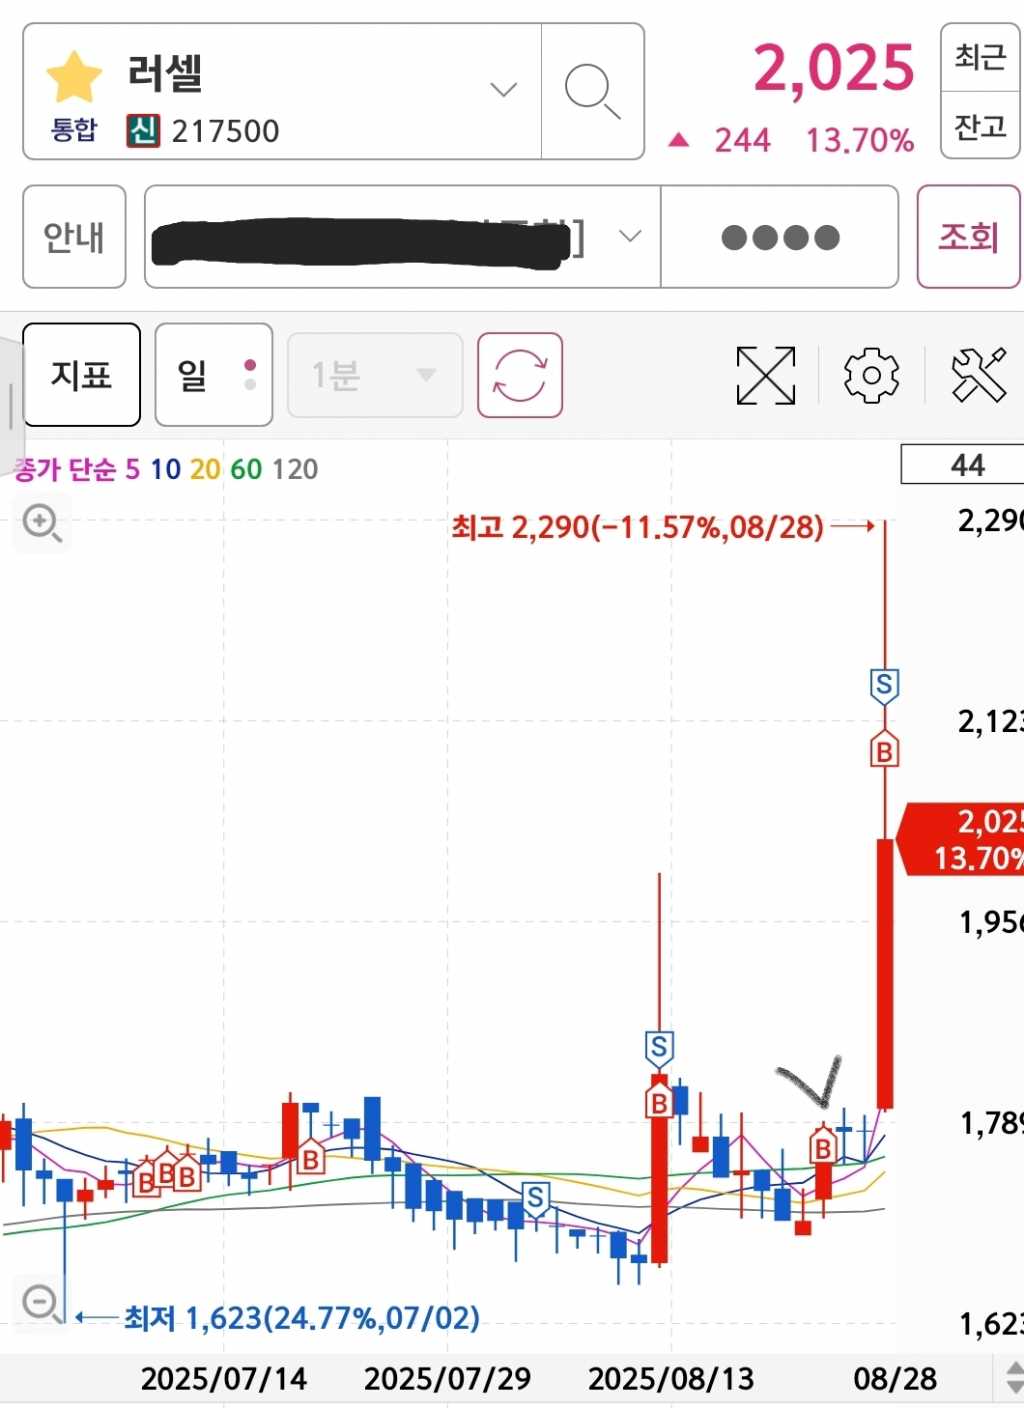Open the 지표 indicators button
Viewport: 1024px width, 1408px height.
tap(81, 375)
